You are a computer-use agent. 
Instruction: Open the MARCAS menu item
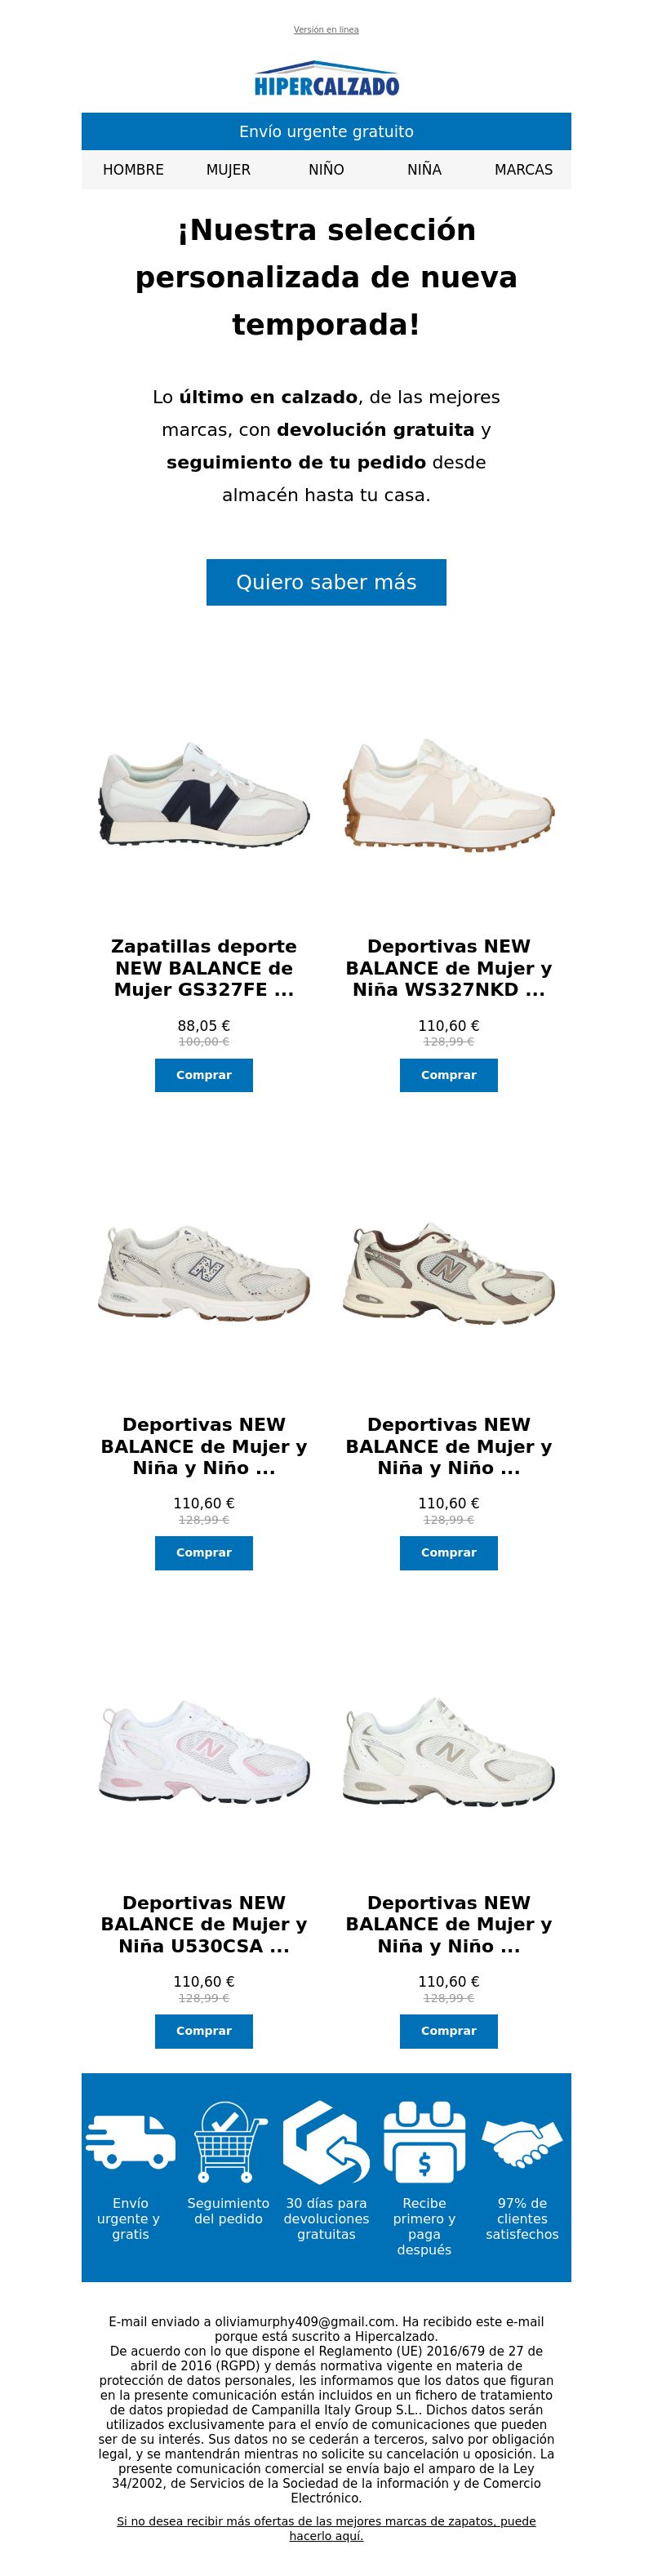(x=523, y=170)
